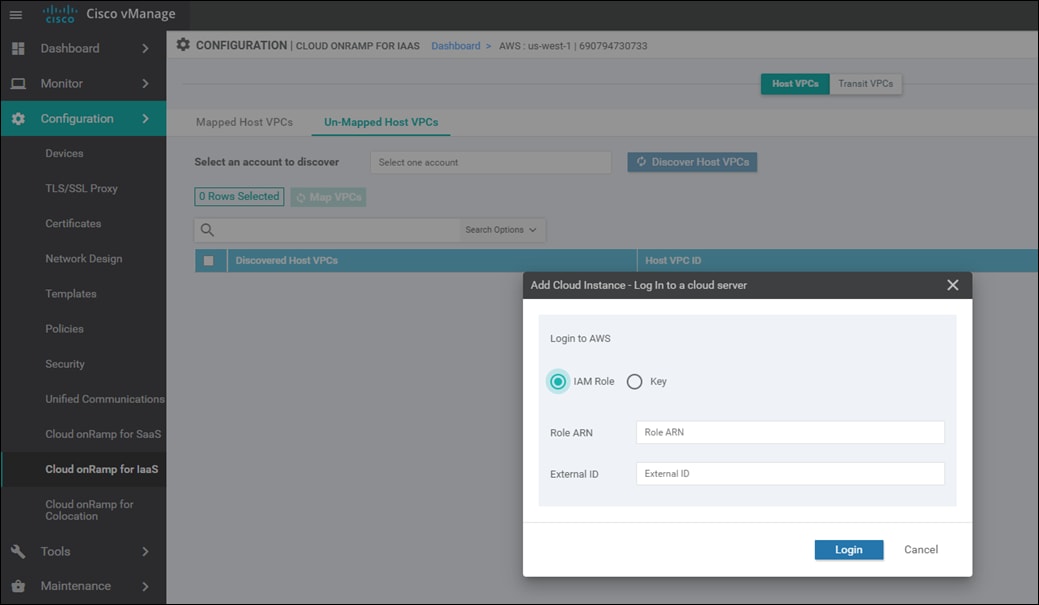Open Devices in Configuration menu
The image size is (1039, 605).
(x=64, y=153)
